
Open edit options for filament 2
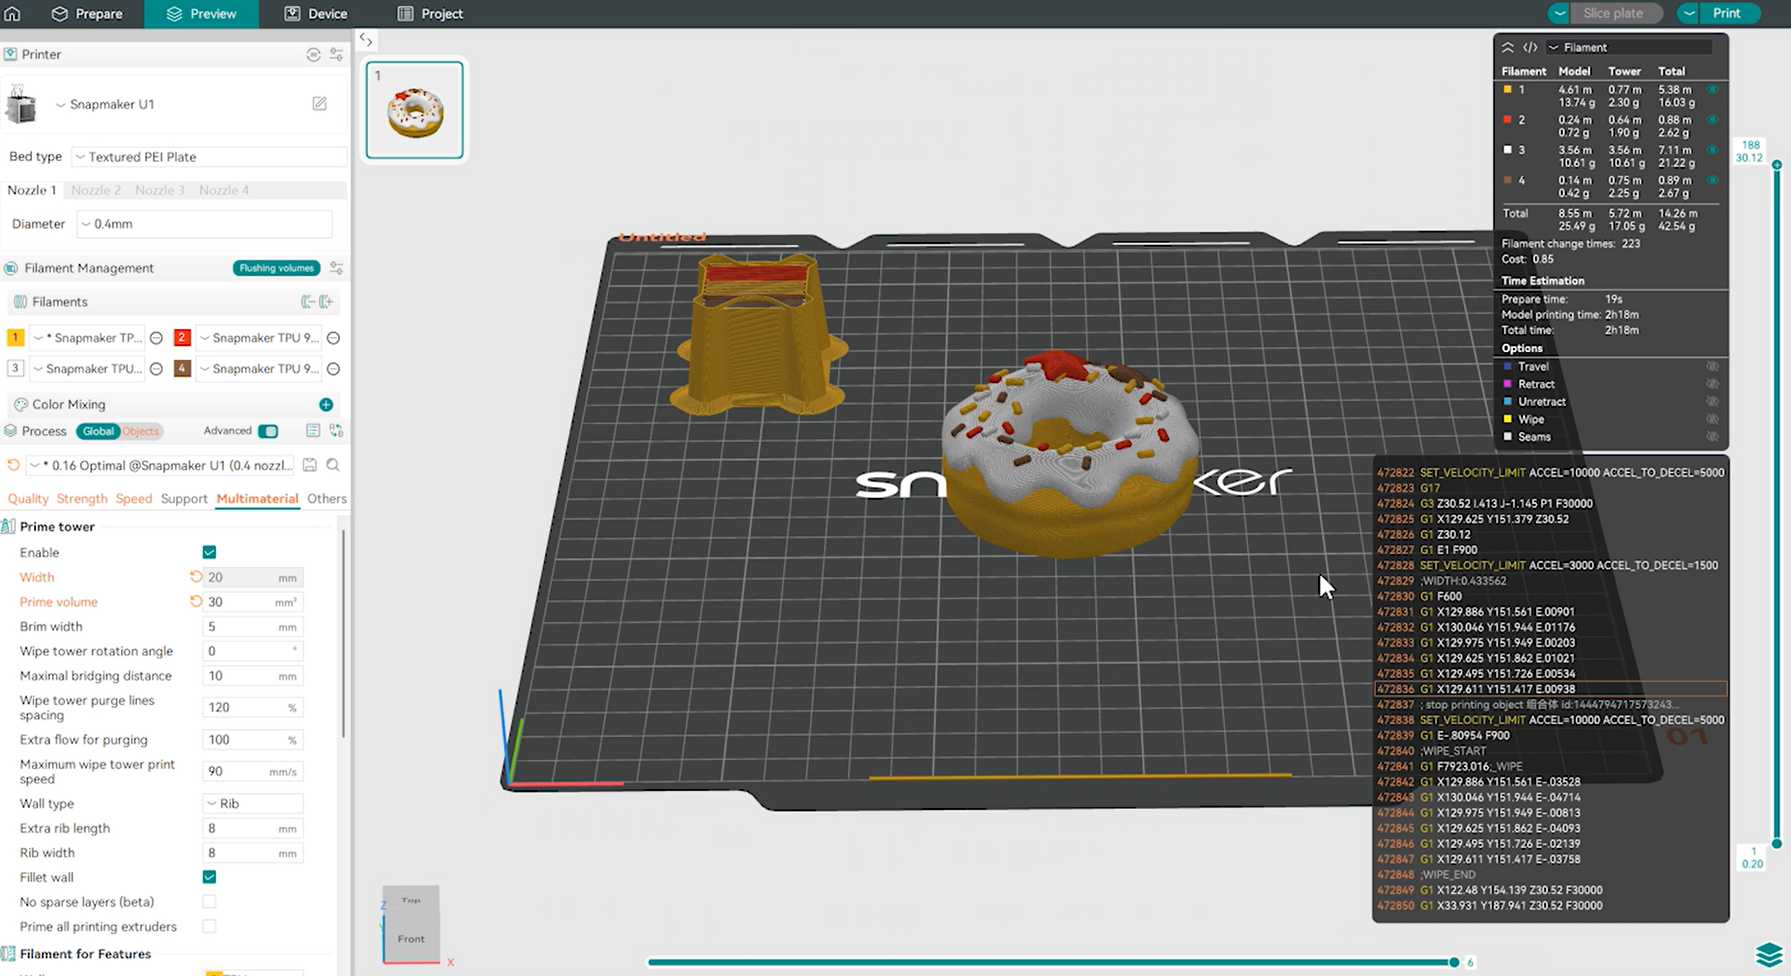coord(334,338)
